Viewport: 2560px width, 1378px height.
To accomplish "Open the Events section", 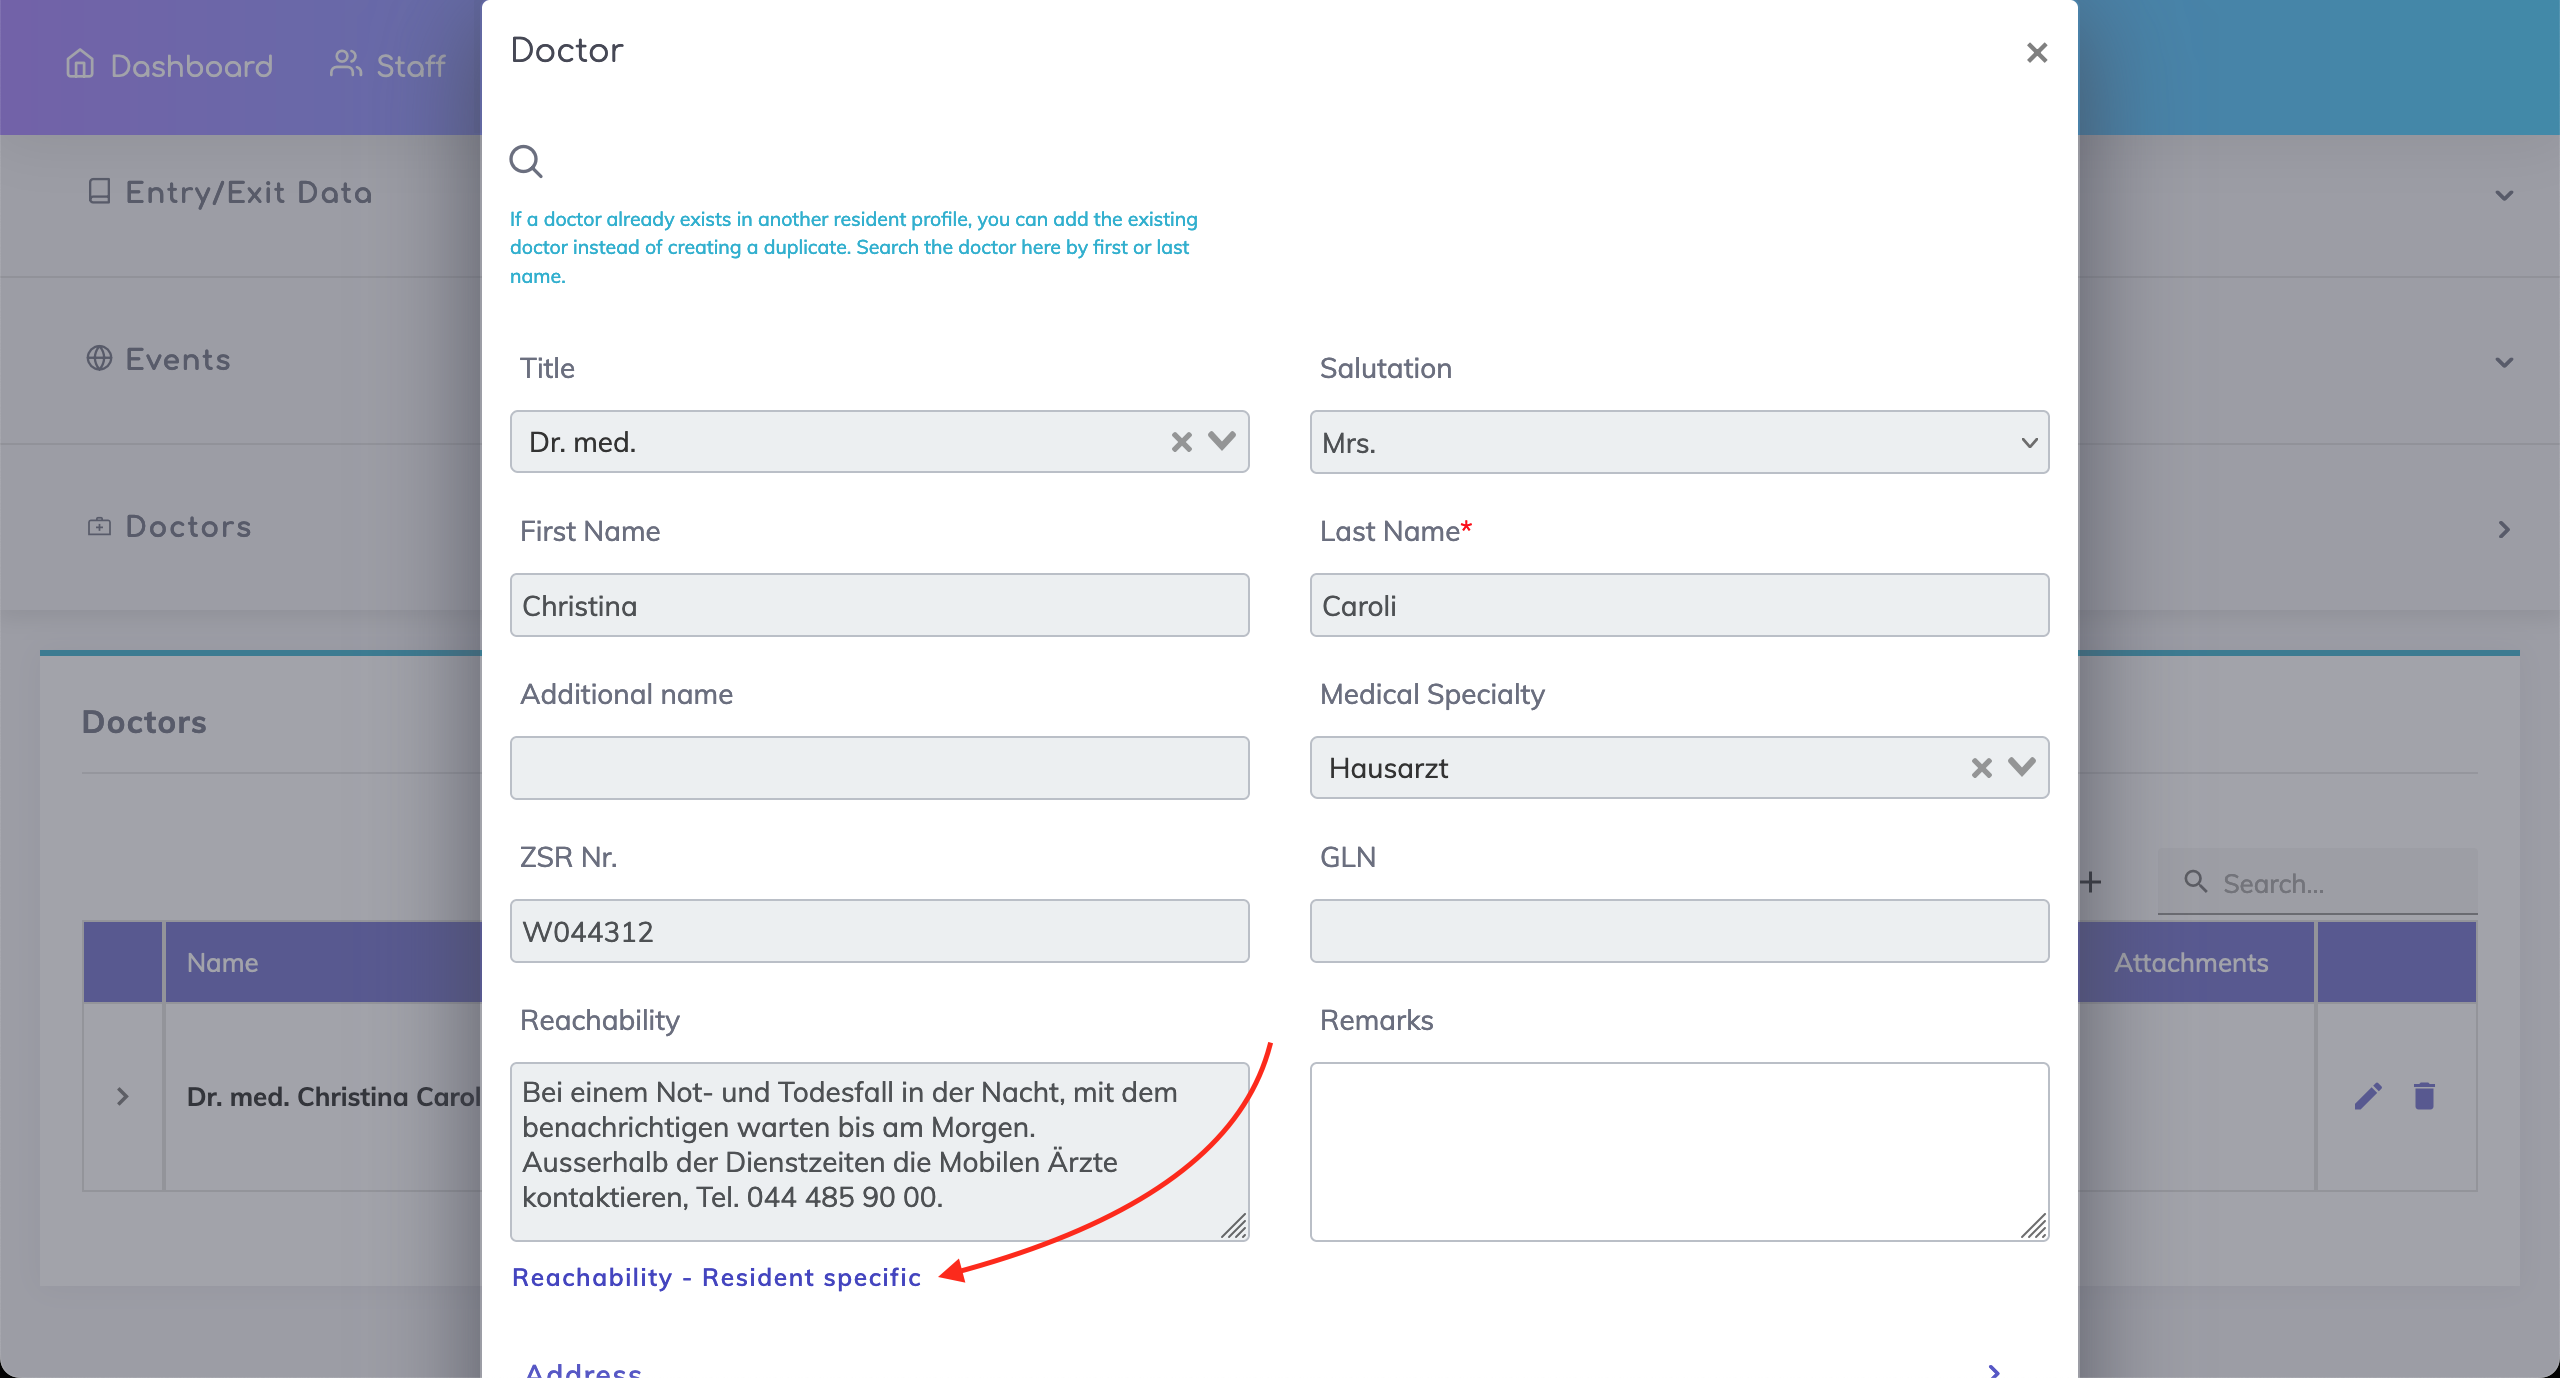I will (x=177, y=360).
